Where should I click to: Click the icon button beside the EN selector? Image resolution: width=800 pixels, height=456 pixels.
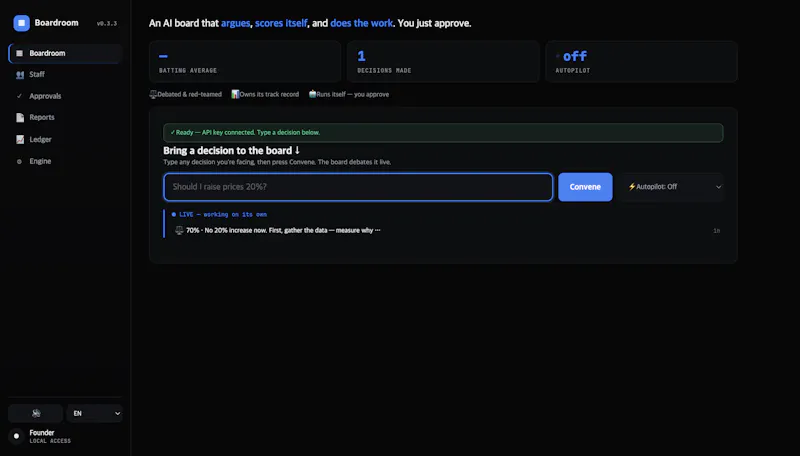tap(36, 413)
